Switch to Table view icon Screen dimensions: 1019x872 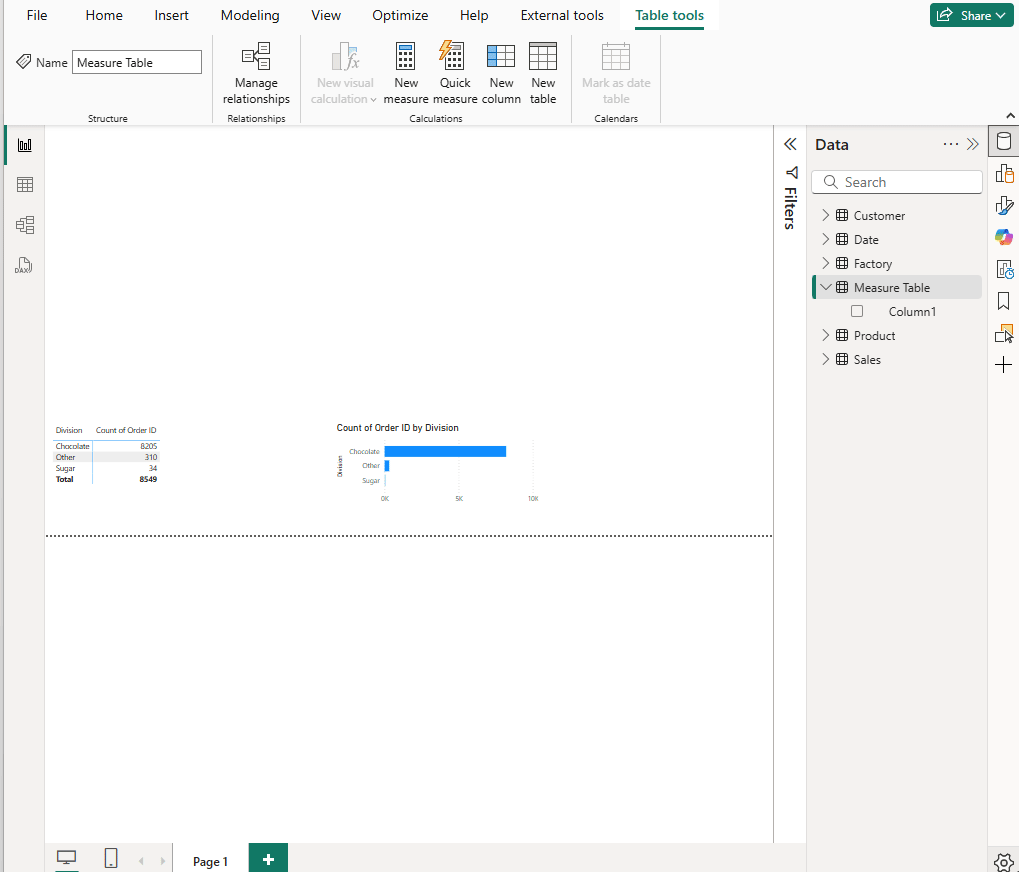[x=25, y=185]
